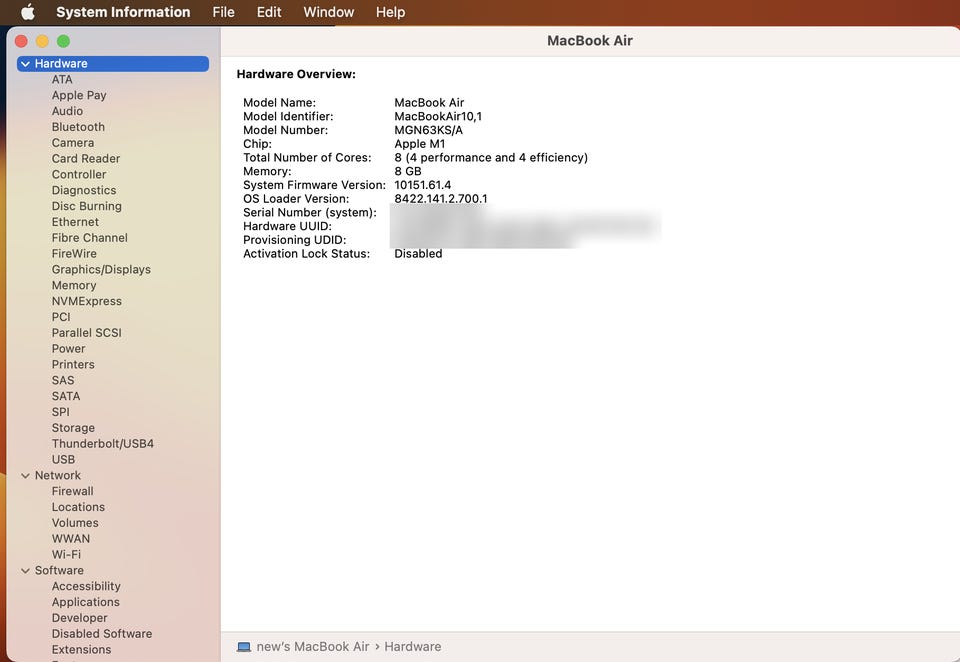Select the Network category row
Image resolution: width=960 pixels, height=662 pixels.
click(x=113, y=475)
